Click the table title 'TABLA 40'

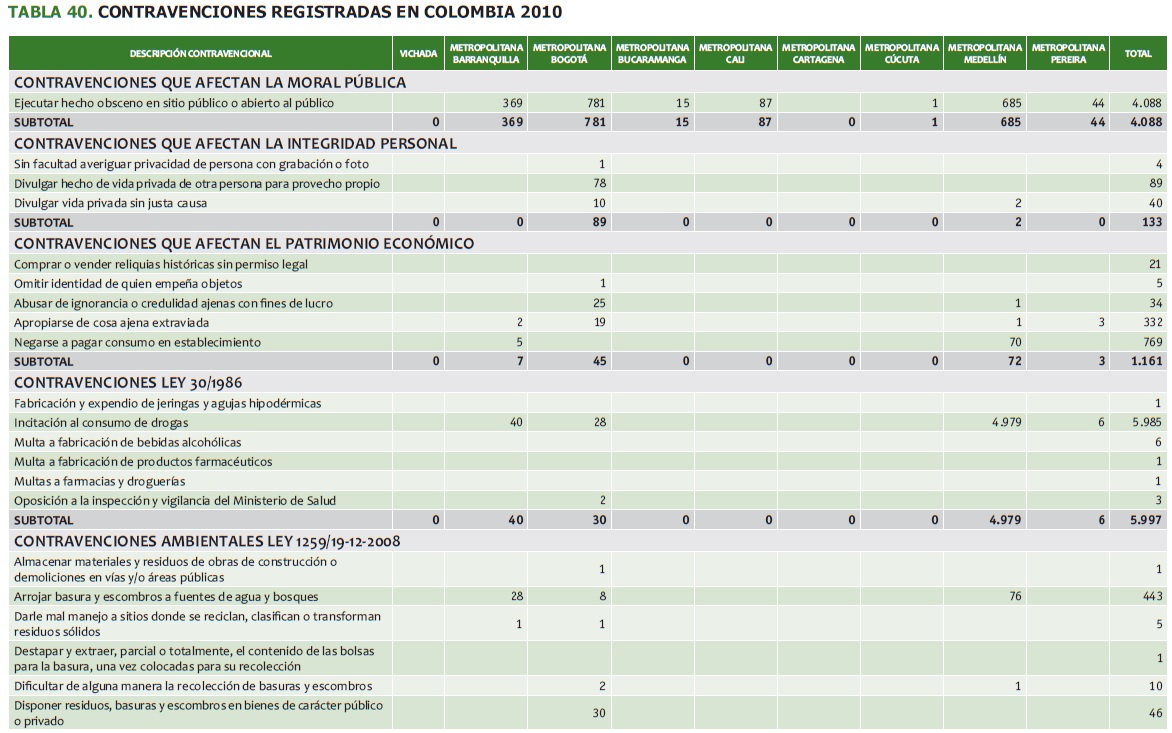coord(50,13)
